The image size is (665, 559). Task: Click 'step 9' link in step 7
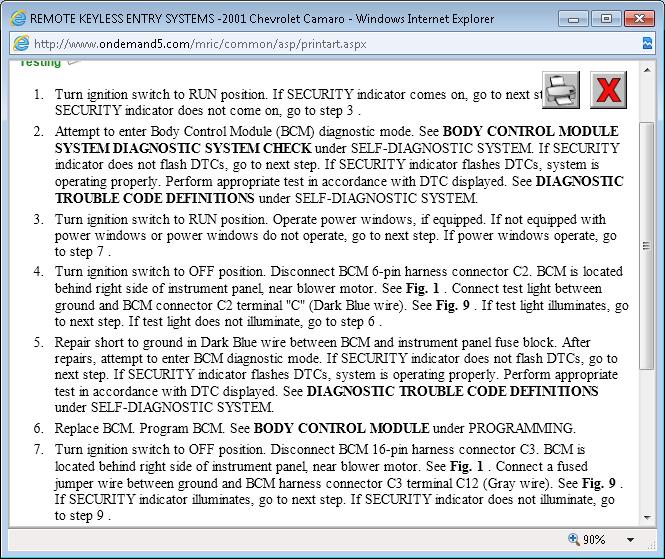coord(87,515)
